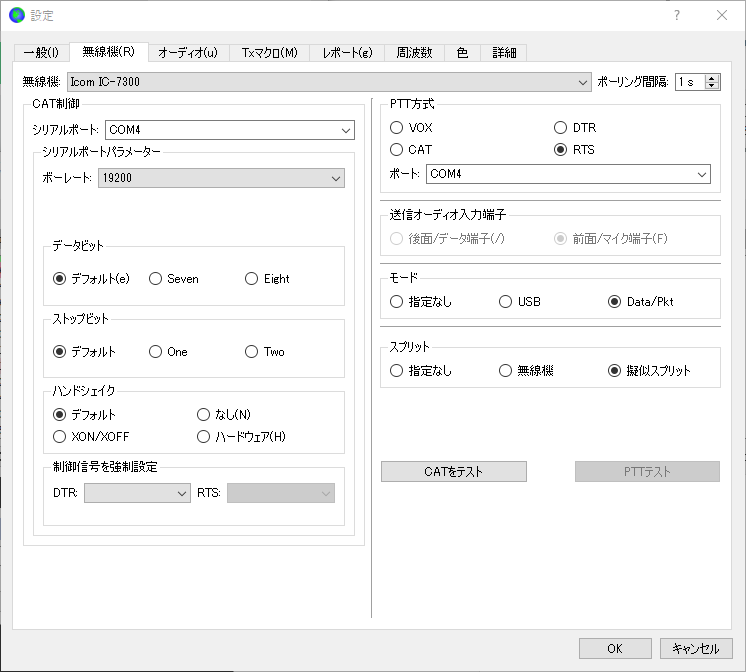Image resolution: width=746 pixels, height=672 pixels.
Task: Set data bits to Eight
Action: (x=267, y=278)
